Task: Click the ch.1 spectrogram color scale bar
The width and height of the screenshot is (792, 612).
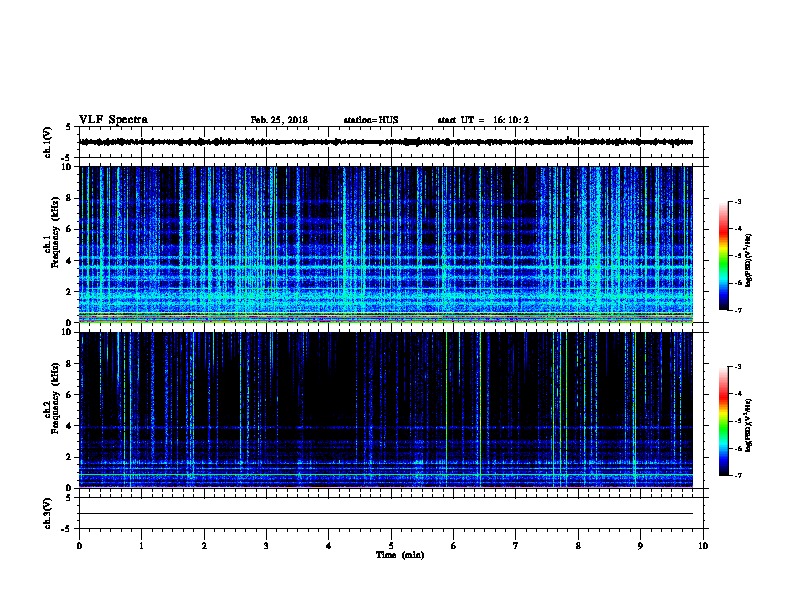Action: coord(723,256)
